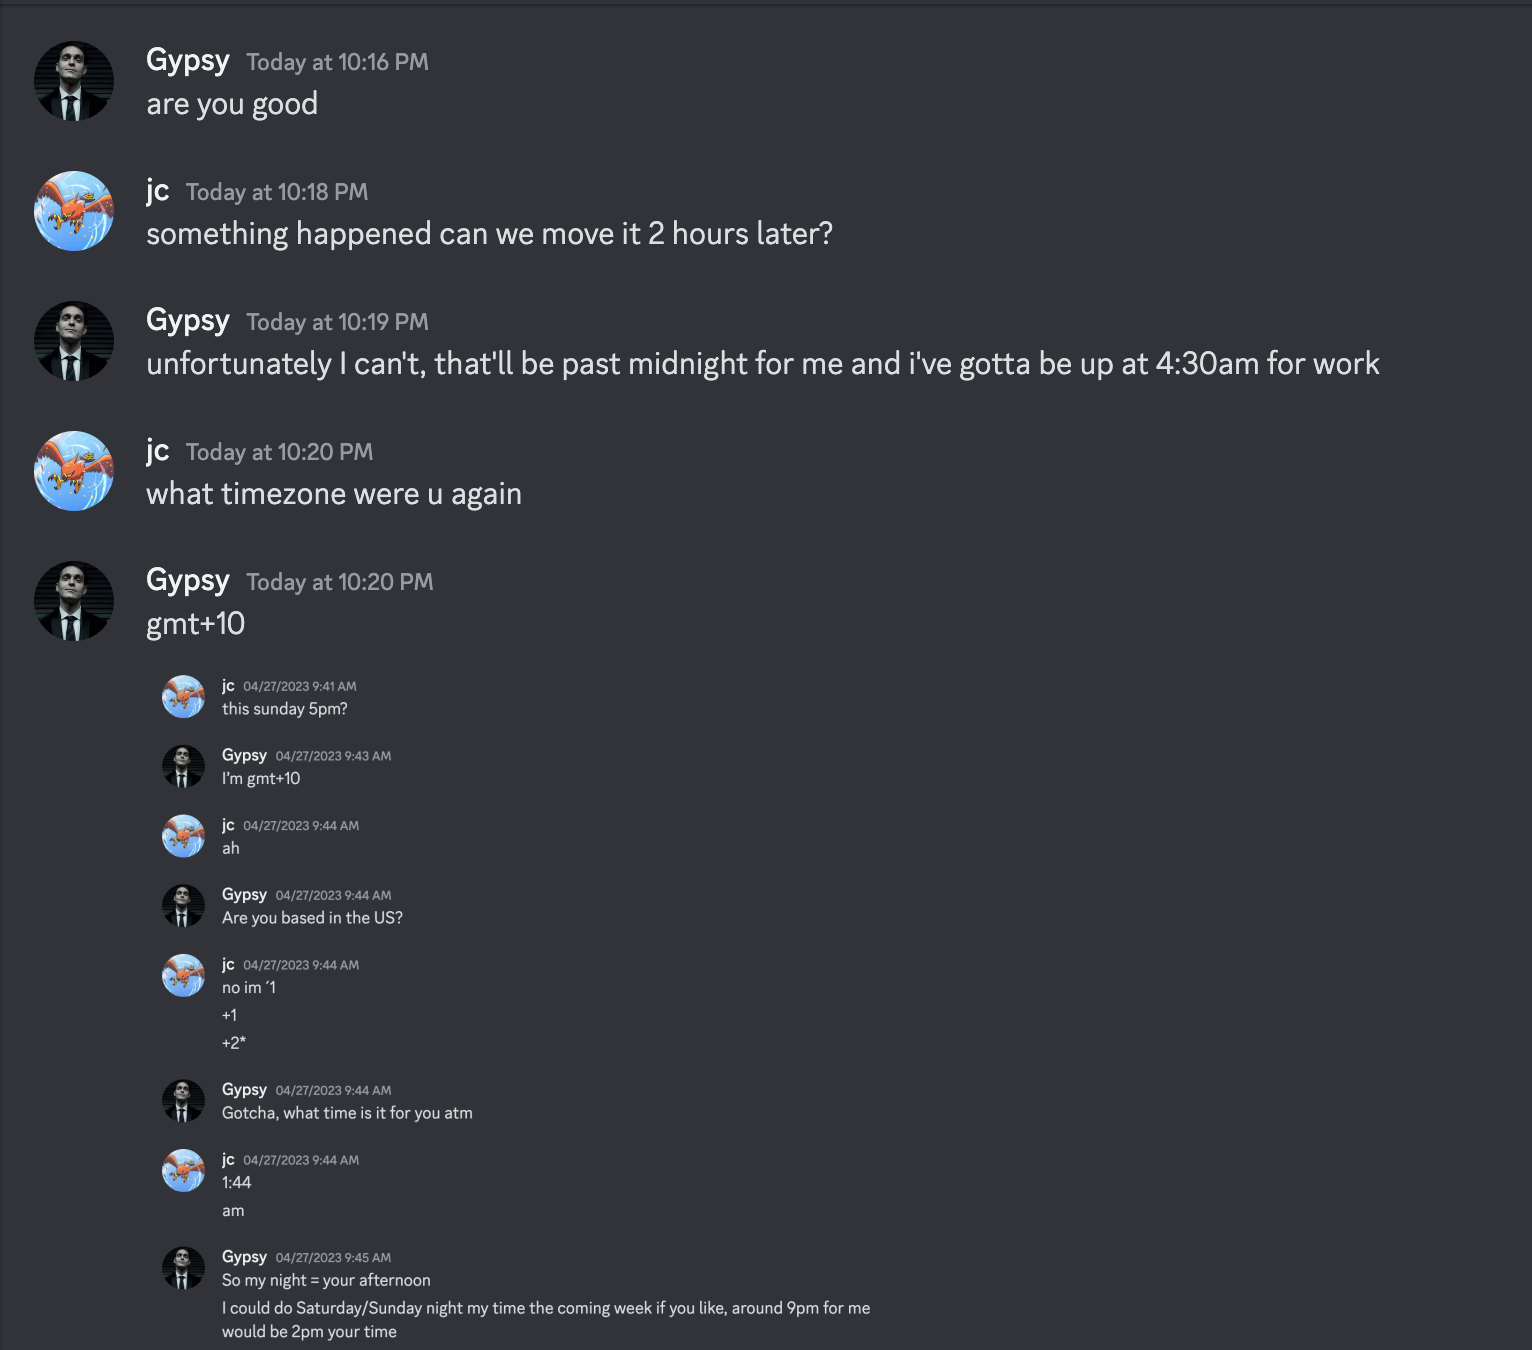Click the jc username above "what timezone were u again"
This screenshot has width=1532, height=1350.
click(x=158, y=450)
